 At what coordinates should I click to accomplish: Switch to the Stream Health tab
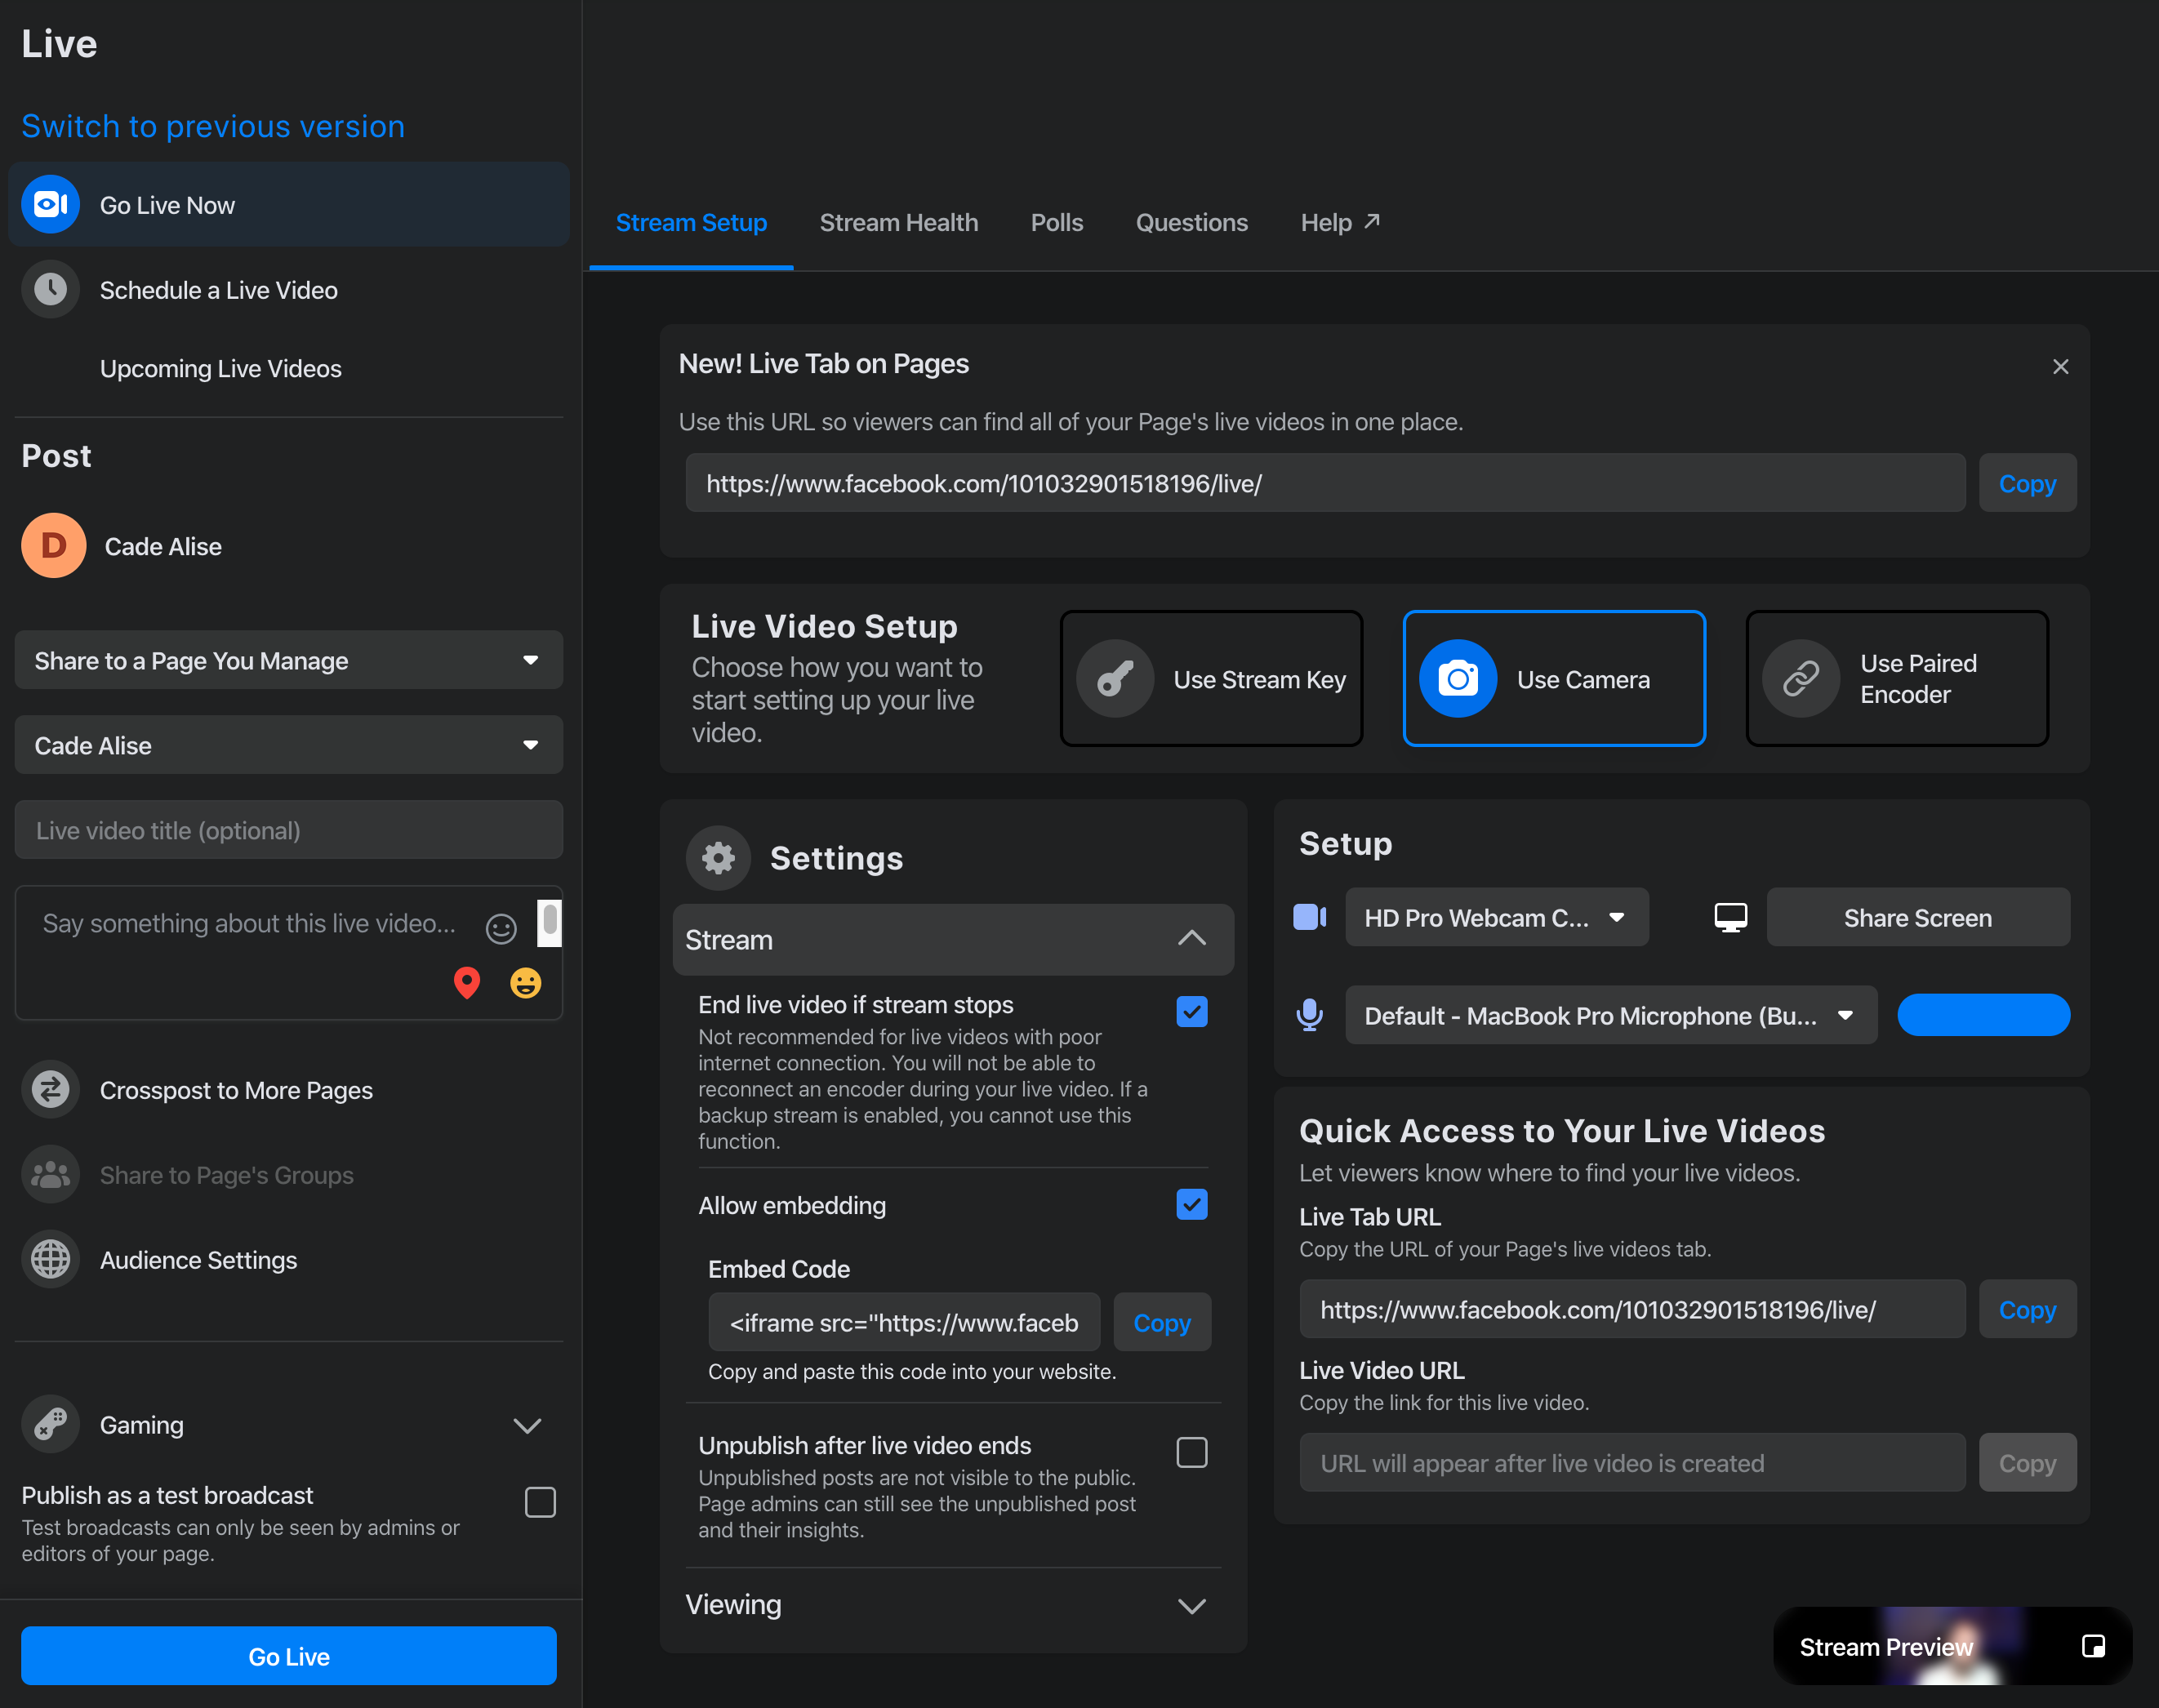(899, 223)
